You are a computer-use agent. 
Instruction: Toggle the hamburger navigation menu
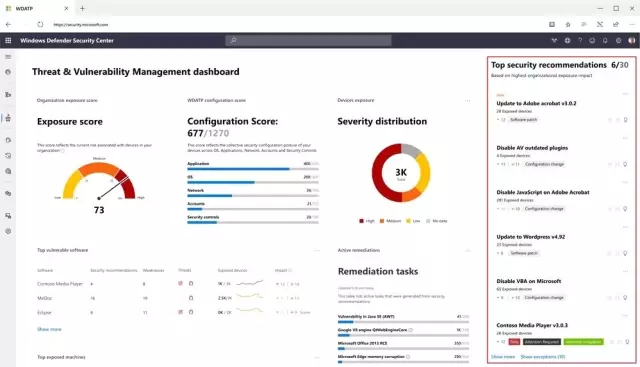[8, 57]
